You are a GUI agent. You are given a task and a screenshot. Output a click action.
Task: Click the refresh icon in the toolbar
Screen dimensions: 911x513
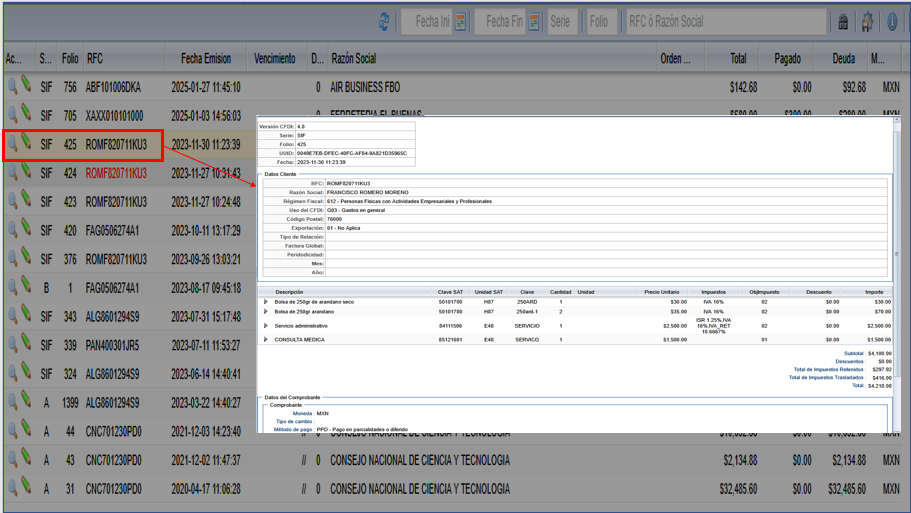pos(384,22)
